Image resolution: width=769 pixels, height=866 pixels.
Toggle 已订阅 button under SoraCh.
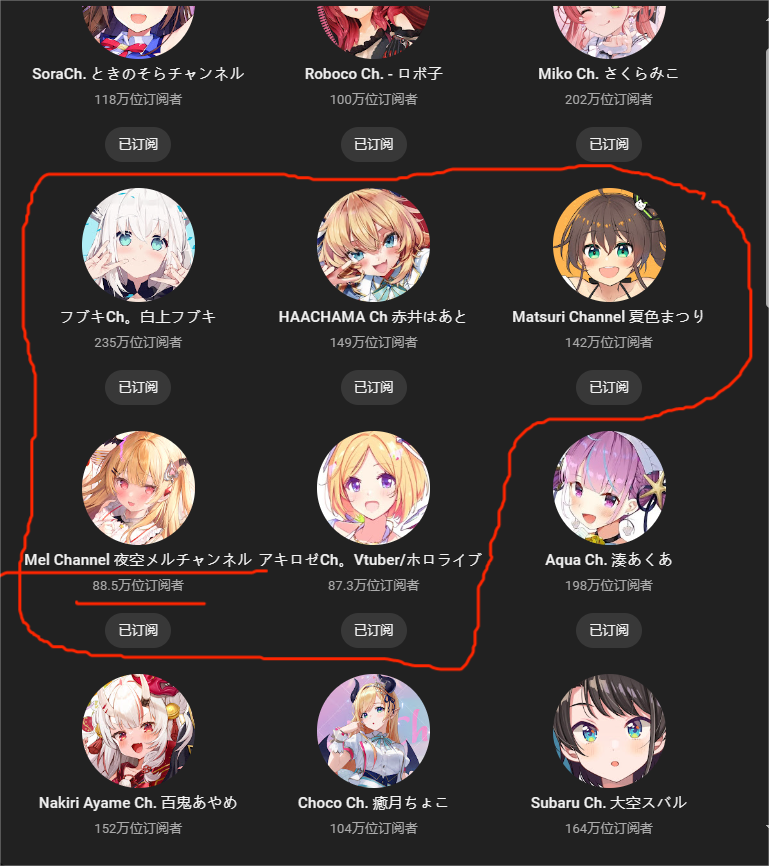coord(138,144)
